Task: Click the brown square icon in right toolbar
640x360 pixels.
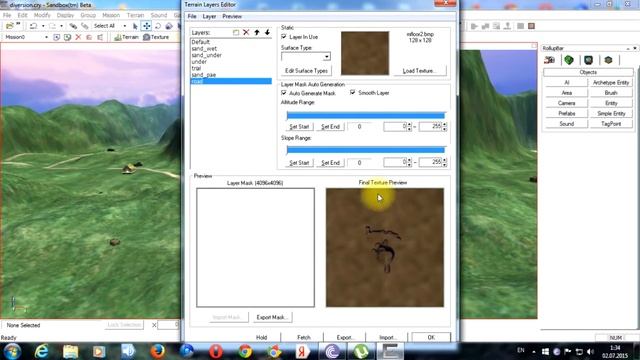Action: pyautogui.click(x=531, y=26)
